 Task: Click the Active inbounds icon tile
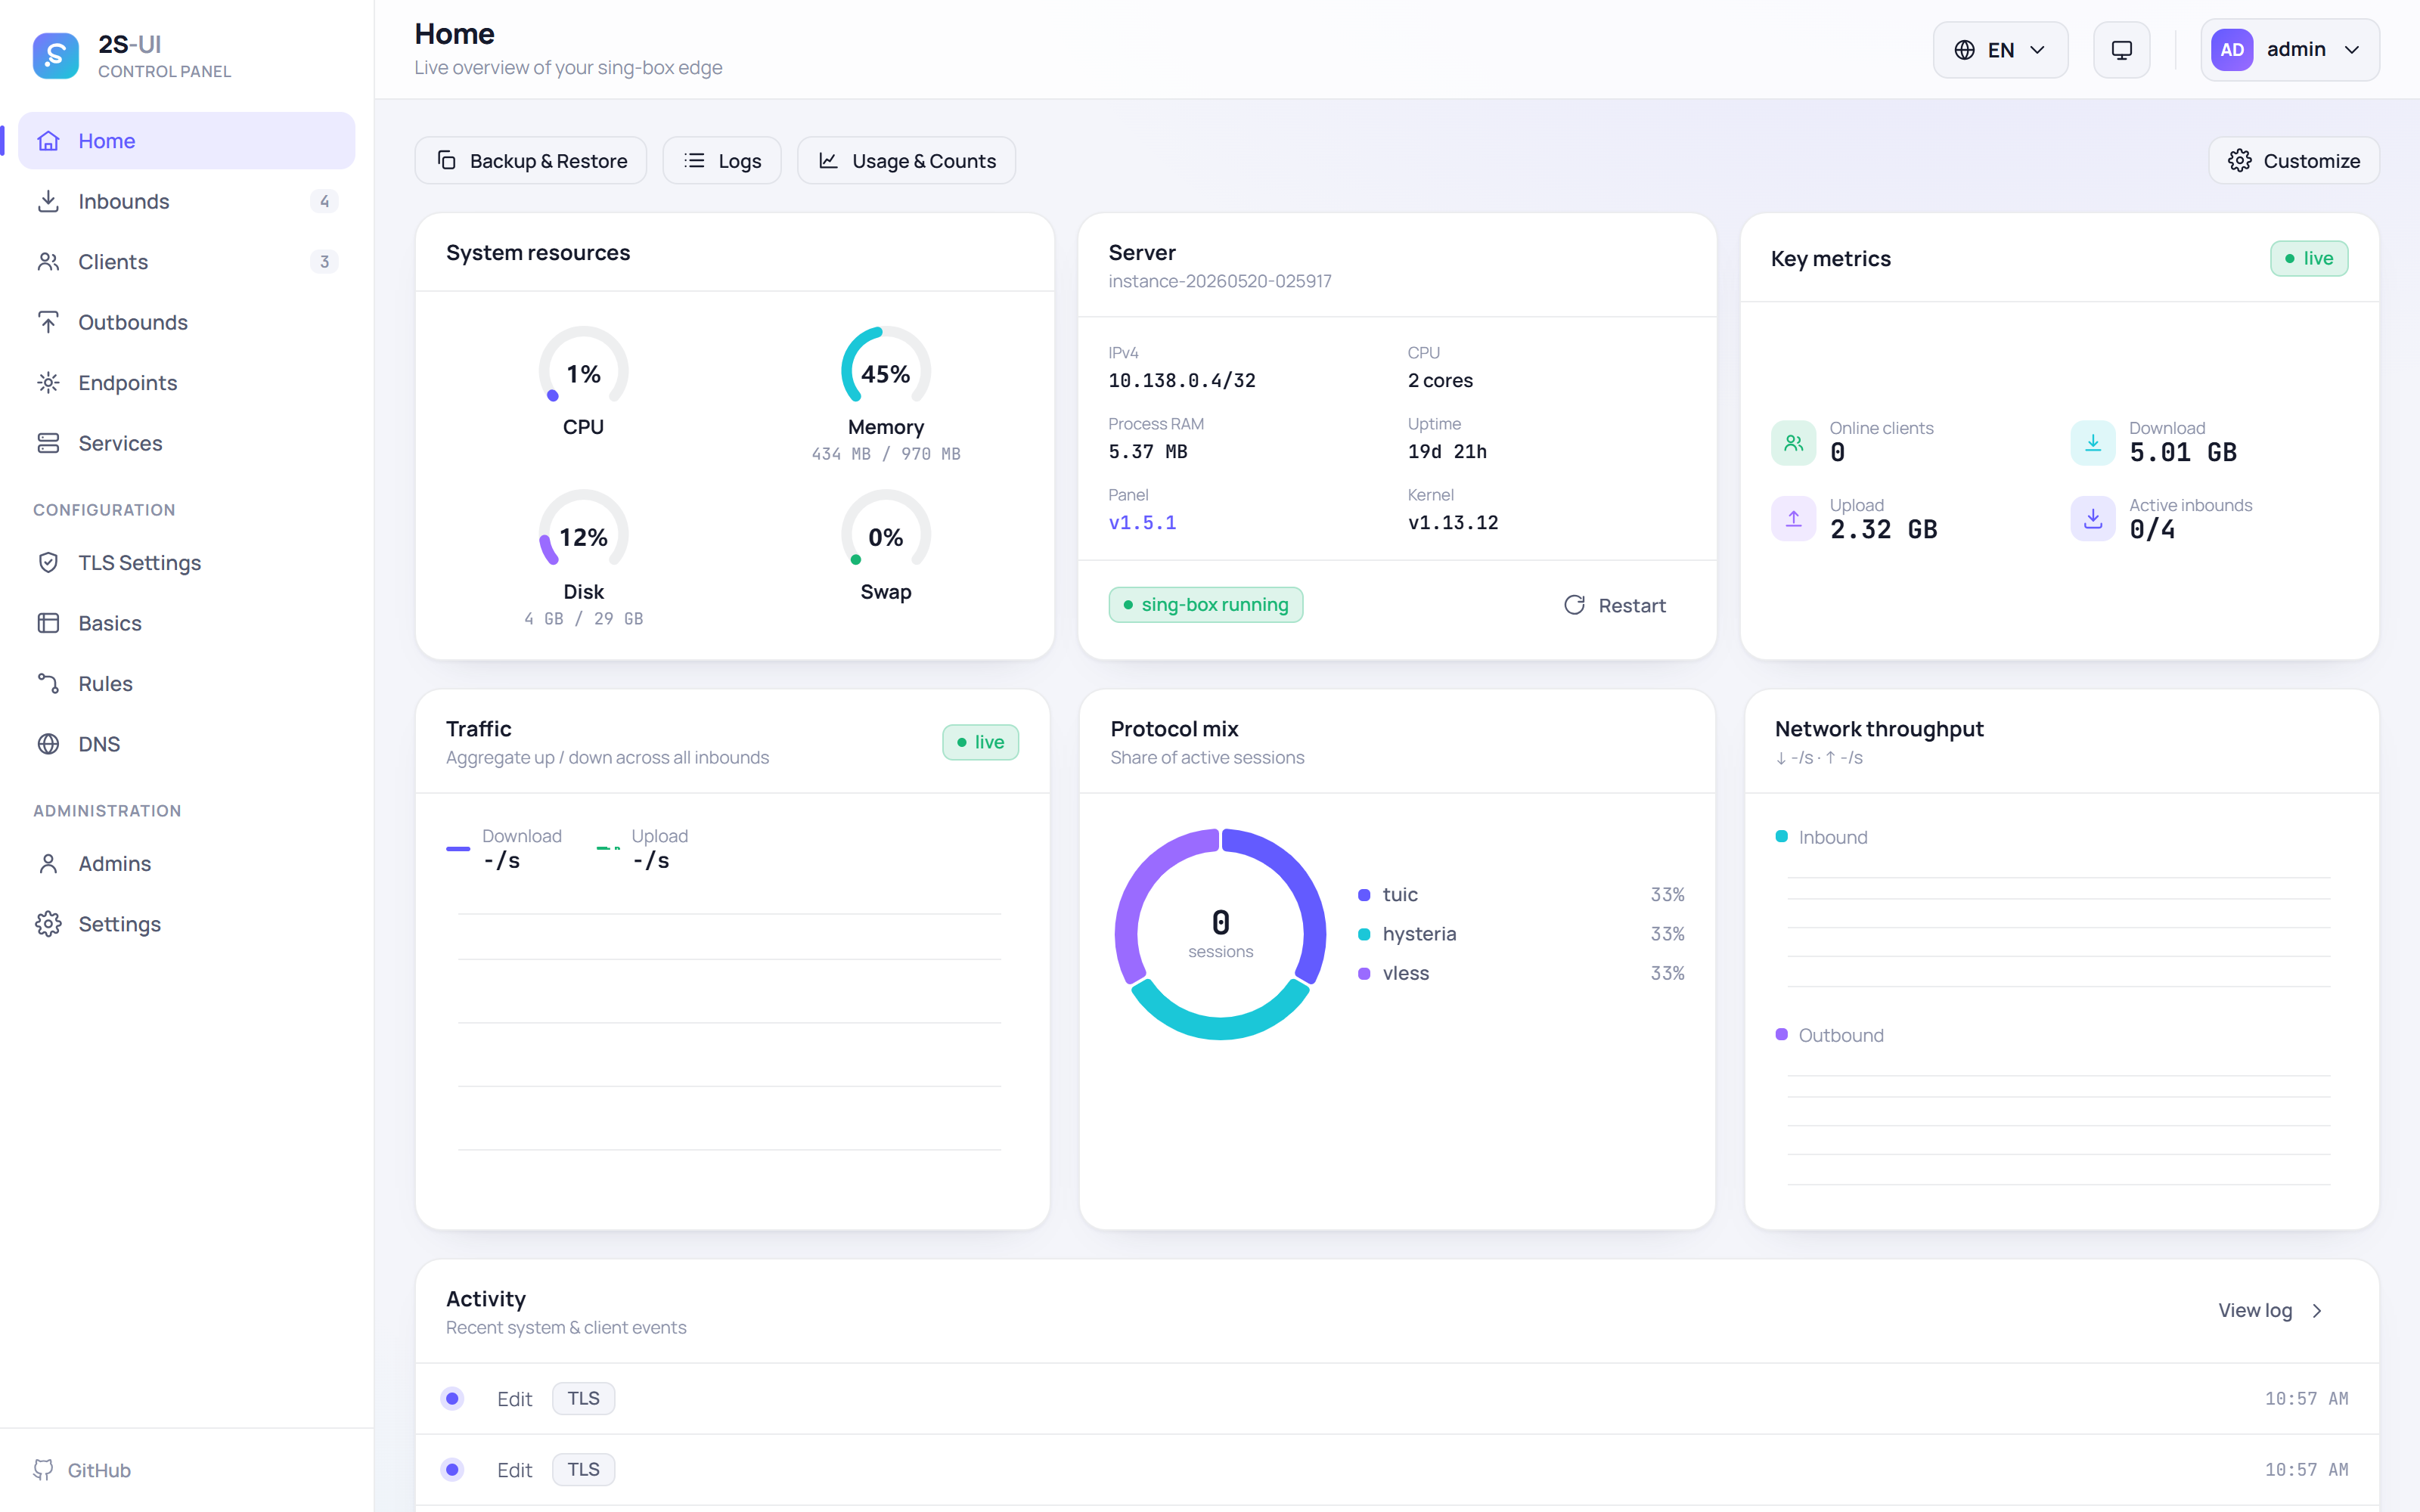[2092, 519]
